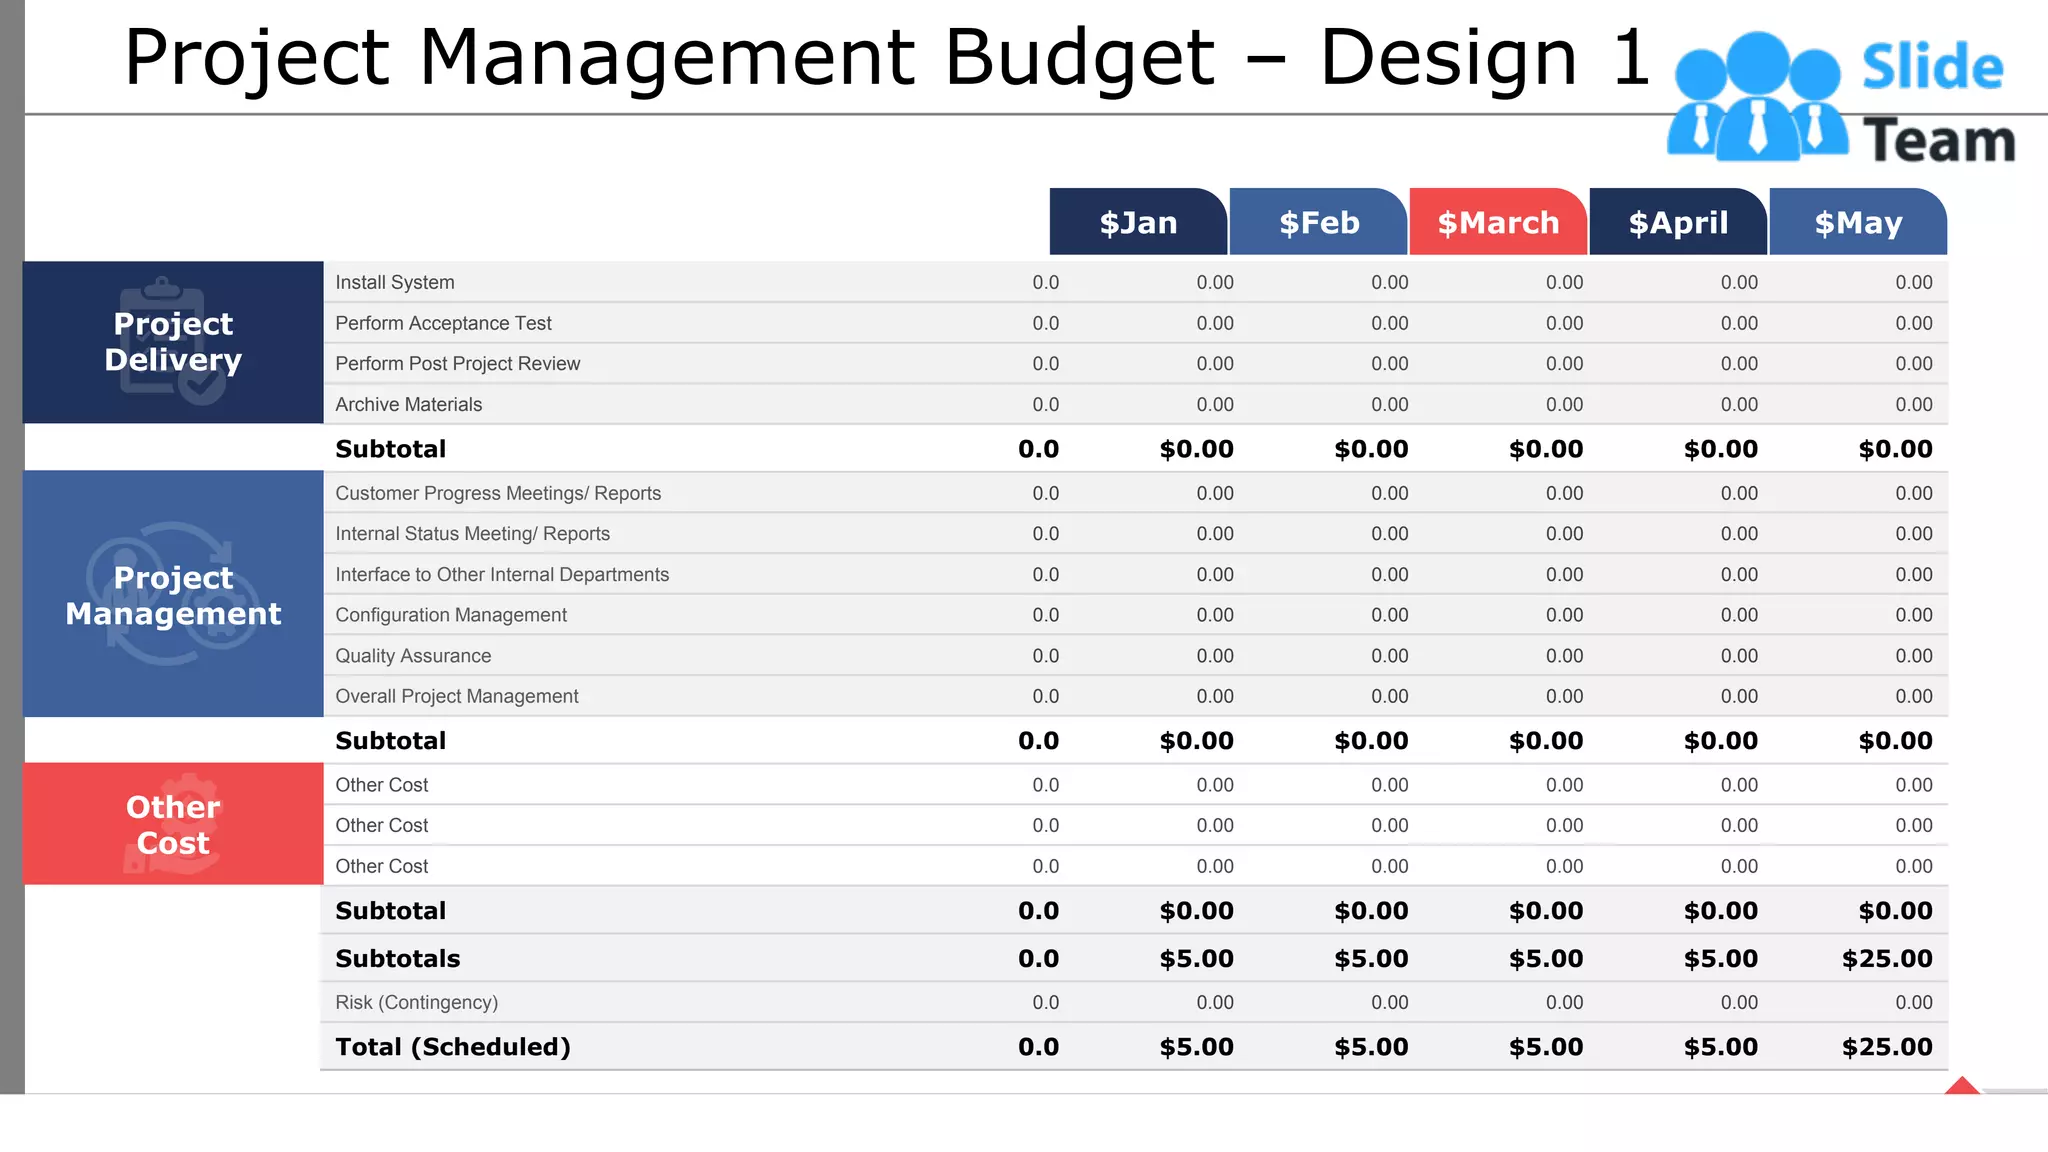Click the Subtotal label under Other Cost
The height and width of the screenshot is (1152, 2048).
tap(390, 911)
